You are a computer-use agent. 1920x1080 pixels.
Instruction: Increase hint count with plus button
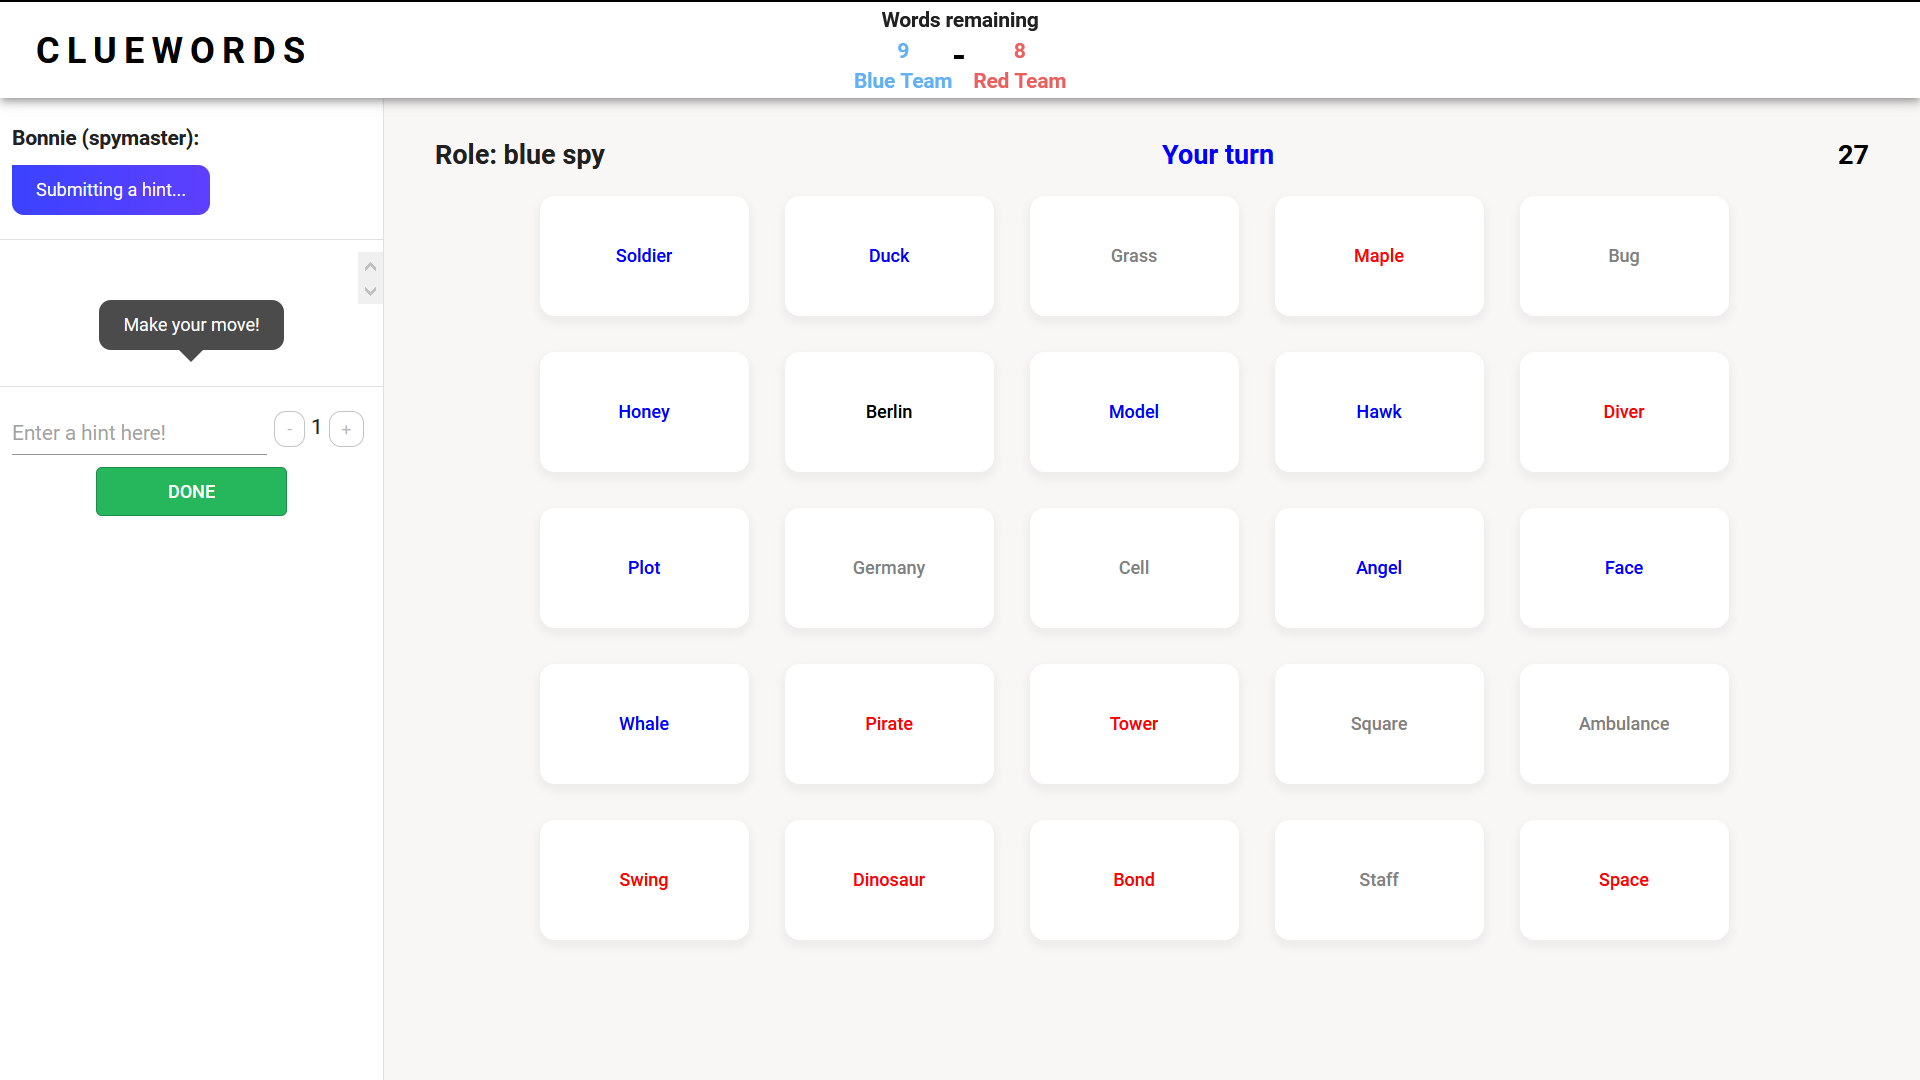(346, 429)
